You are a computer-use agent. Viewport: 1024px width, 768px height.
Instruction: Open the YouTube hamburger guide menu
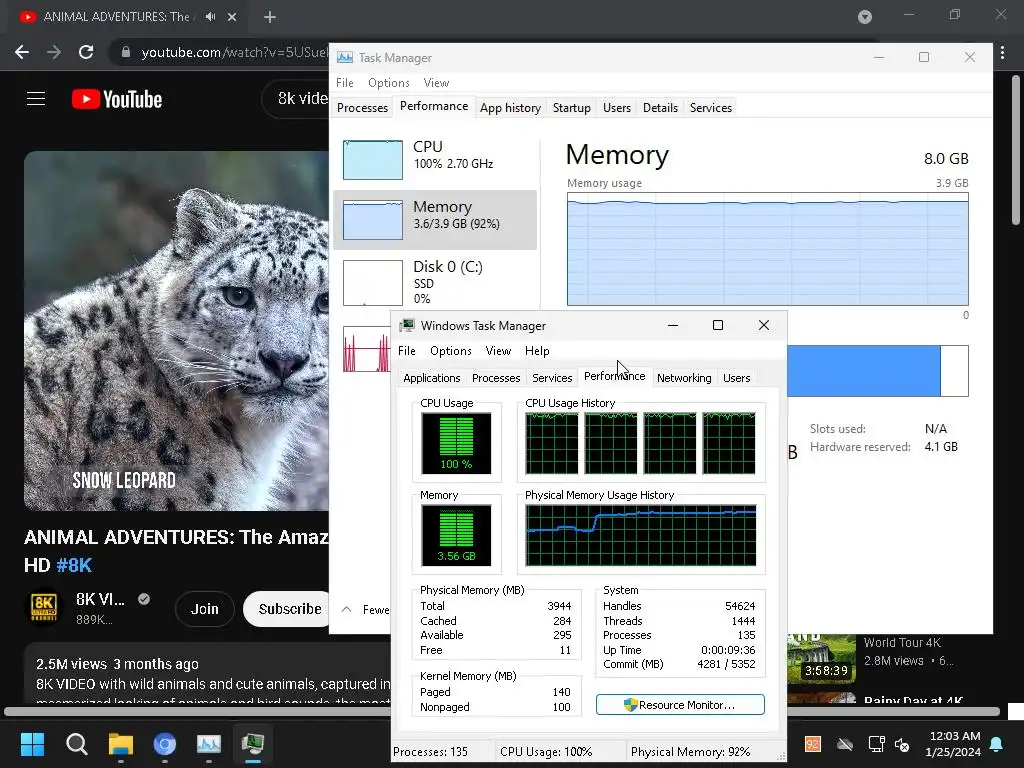(36, 99)
